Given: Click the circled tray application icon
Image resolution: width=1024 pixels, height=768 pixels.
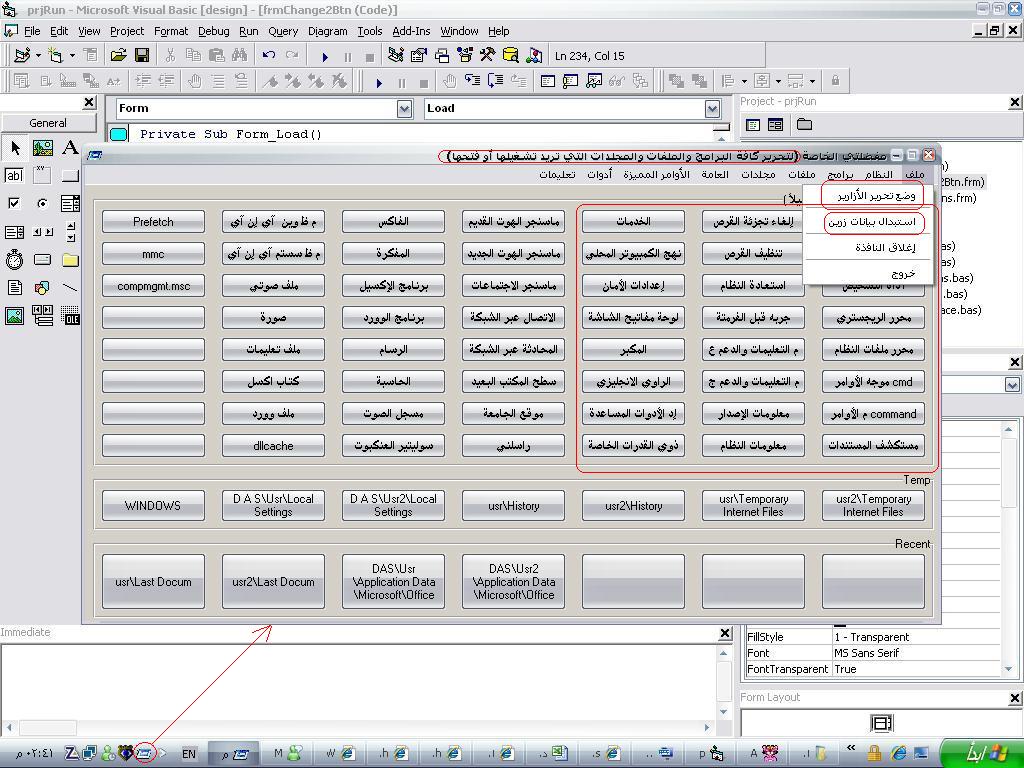Looking at the screenshot, I should click(144, 754).
